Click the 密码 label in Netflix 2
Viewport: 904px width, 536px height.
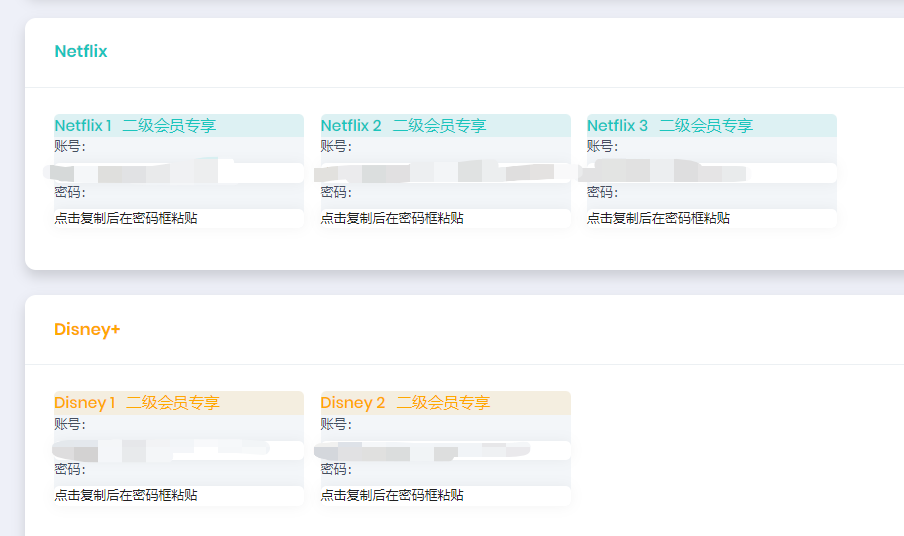point(336,192)
